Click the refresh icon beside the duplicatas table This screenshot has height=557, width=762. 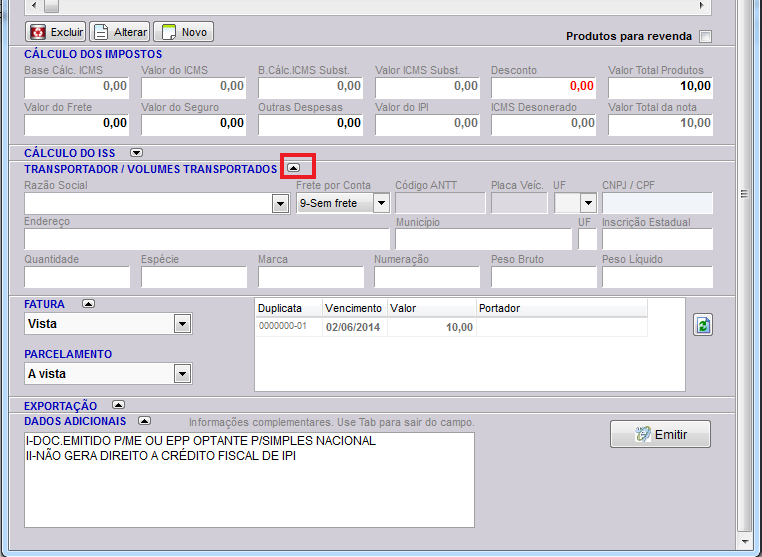tap(703, 325)
